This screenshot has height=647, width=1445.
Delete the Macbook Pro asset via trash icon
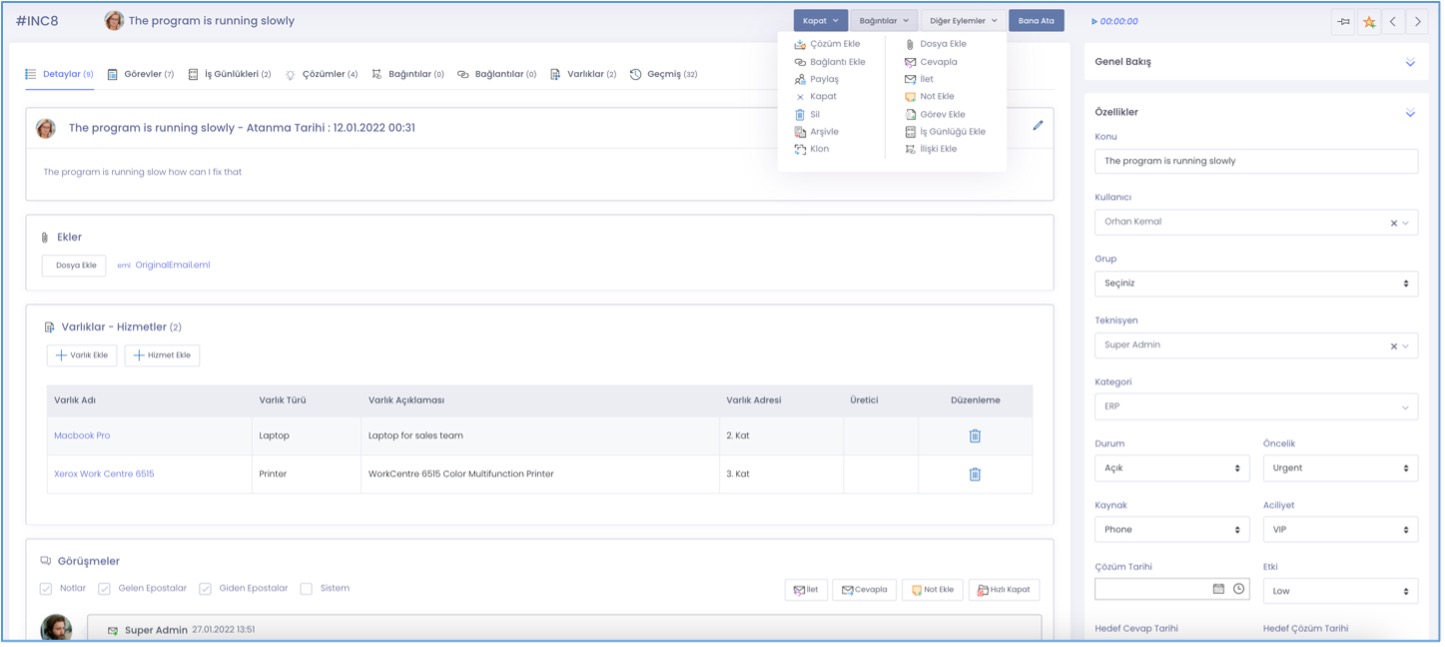tap(974, 436)
